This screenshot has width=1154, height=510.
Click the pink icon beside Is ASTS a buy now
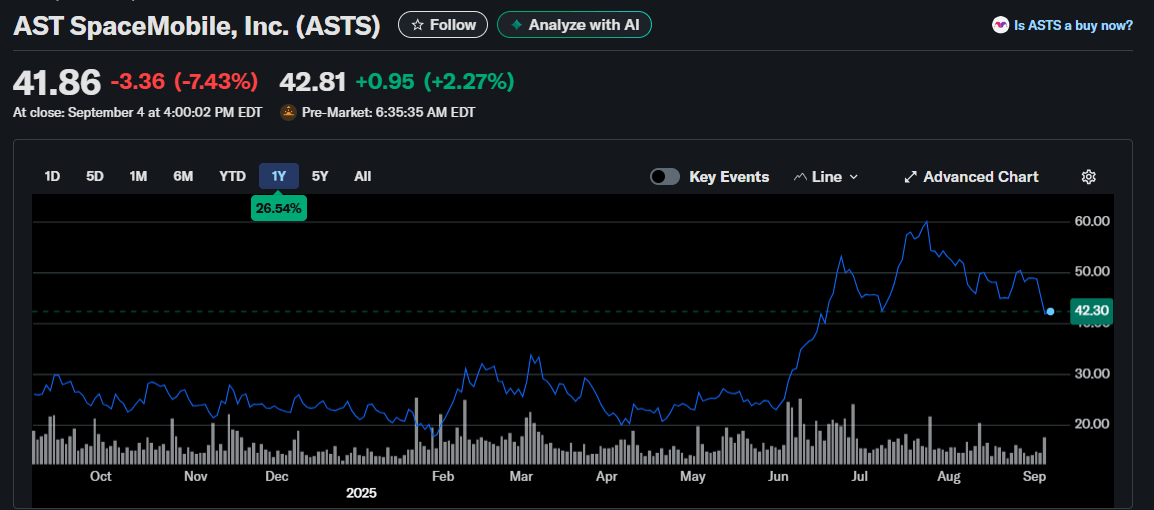[1000, 25]
